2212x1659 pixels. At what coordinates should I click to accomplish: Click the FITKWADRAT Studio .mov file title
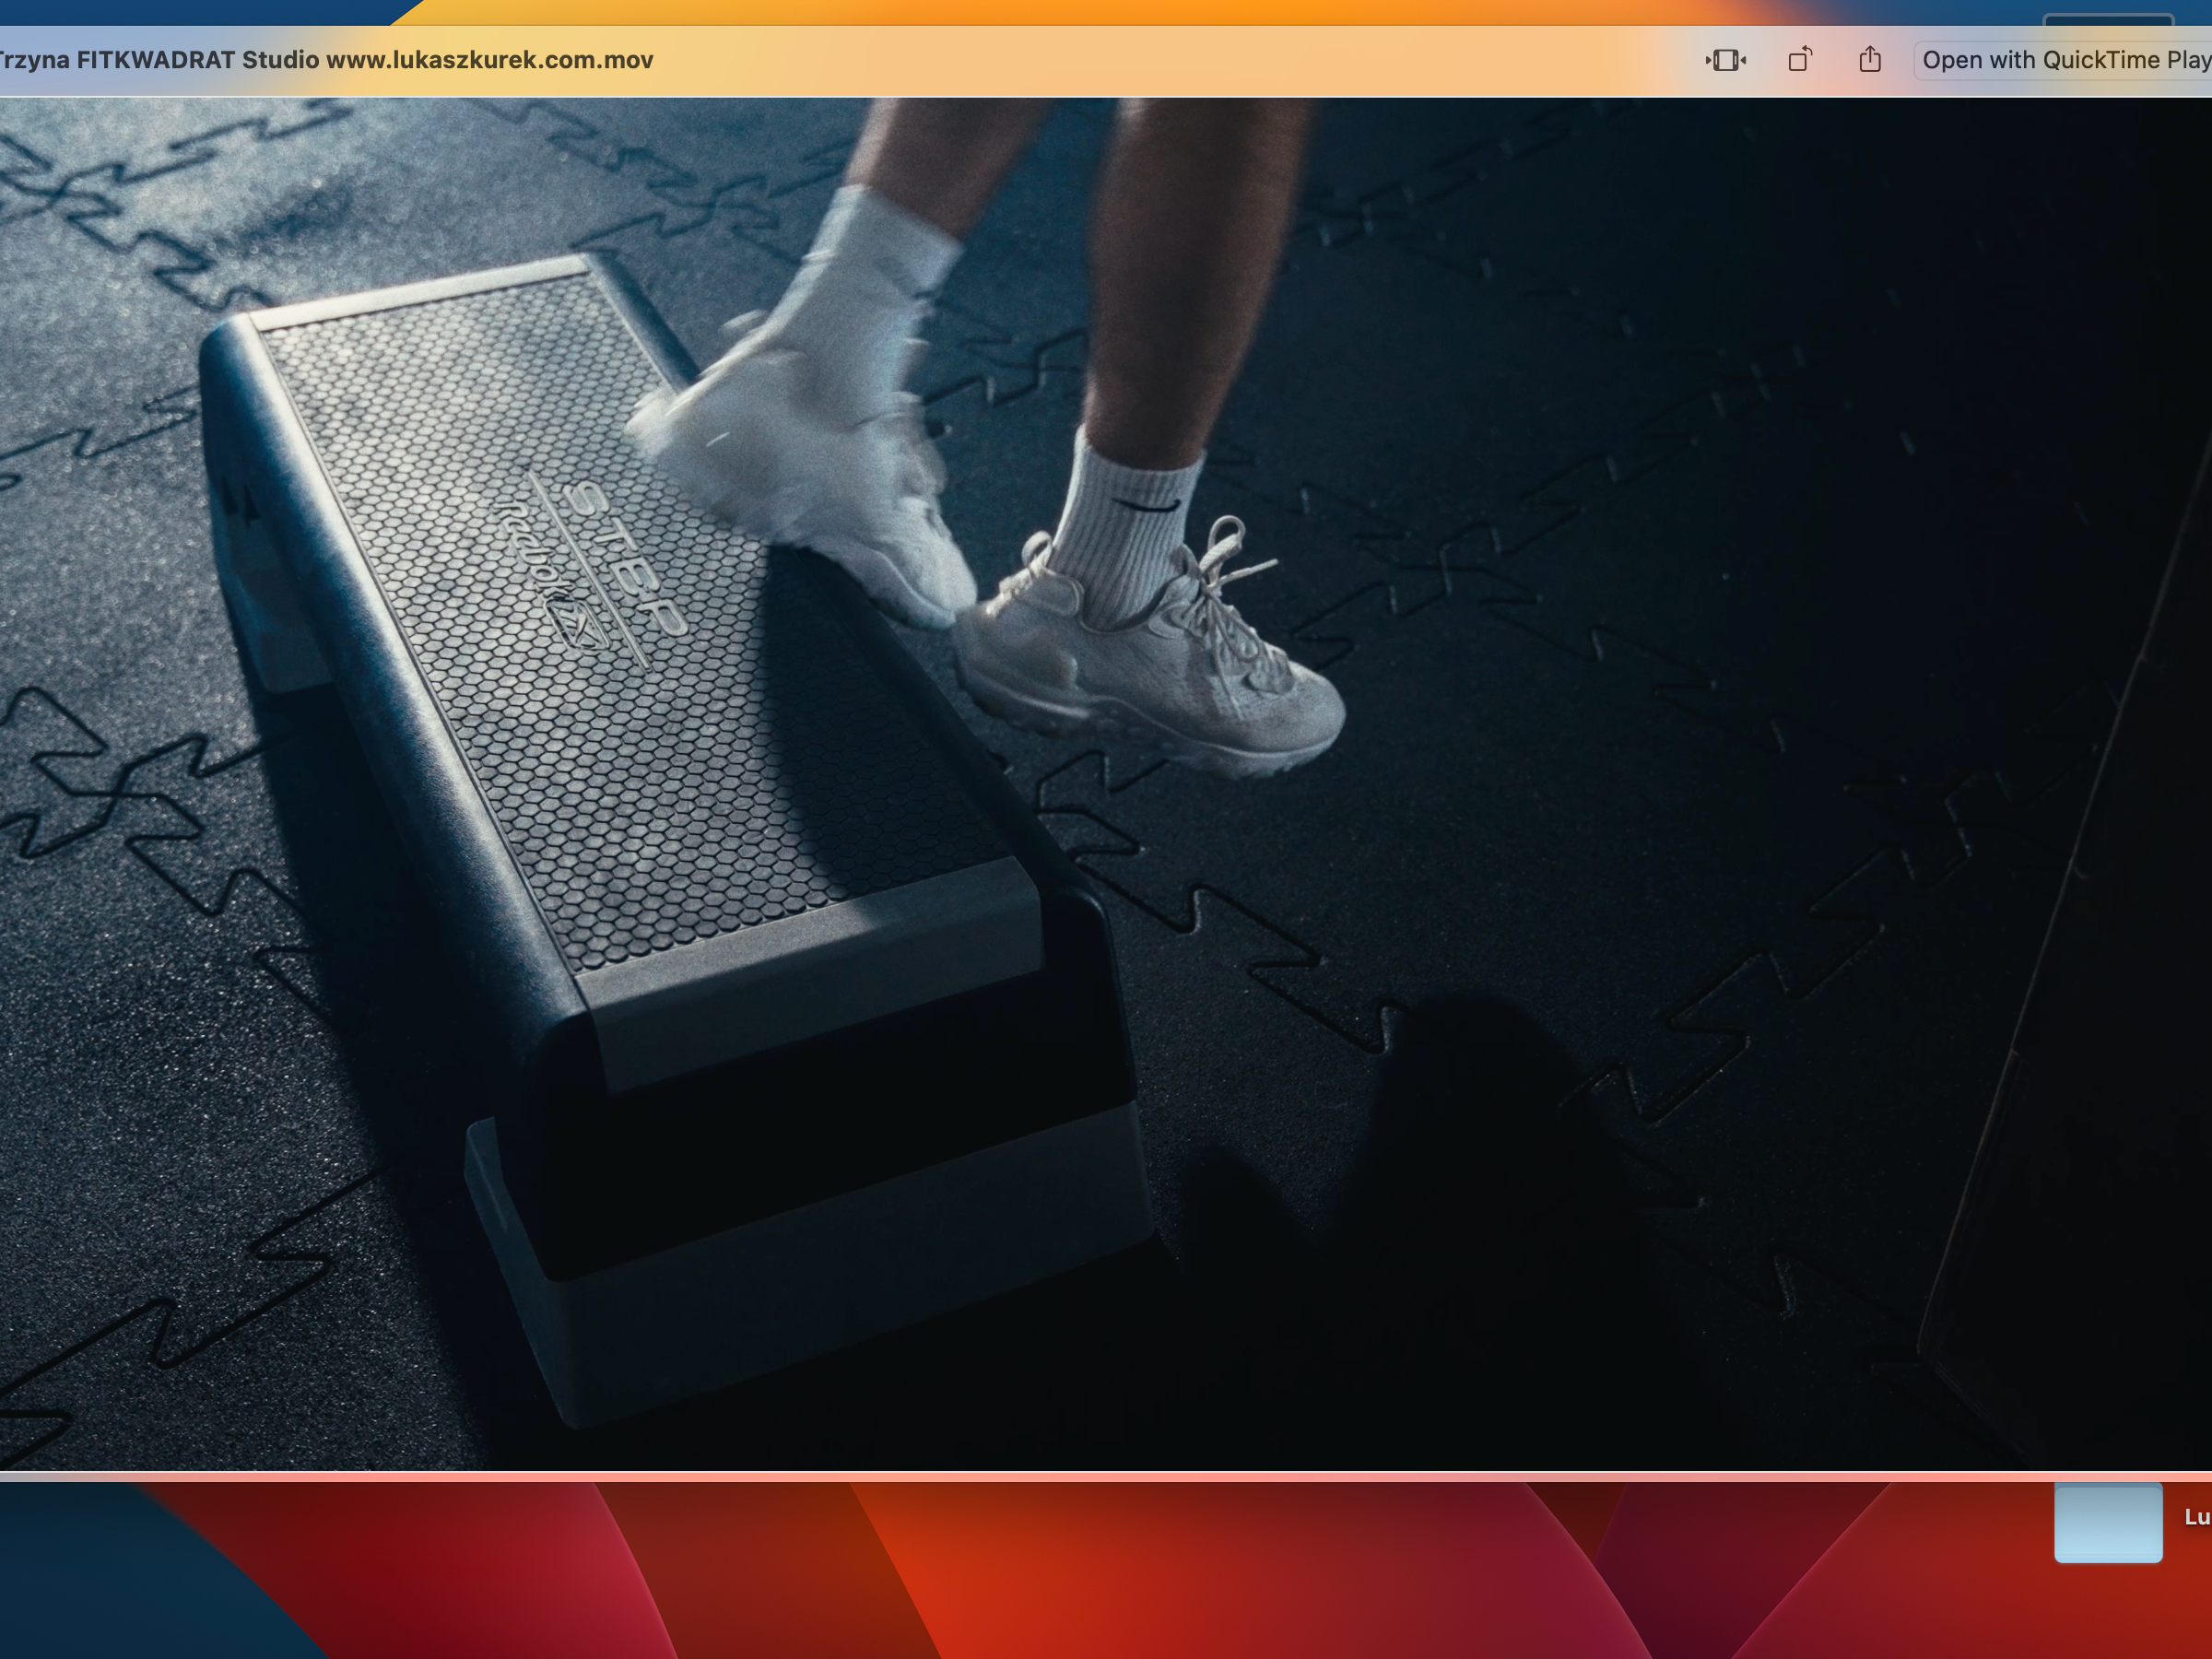point(325,60)
